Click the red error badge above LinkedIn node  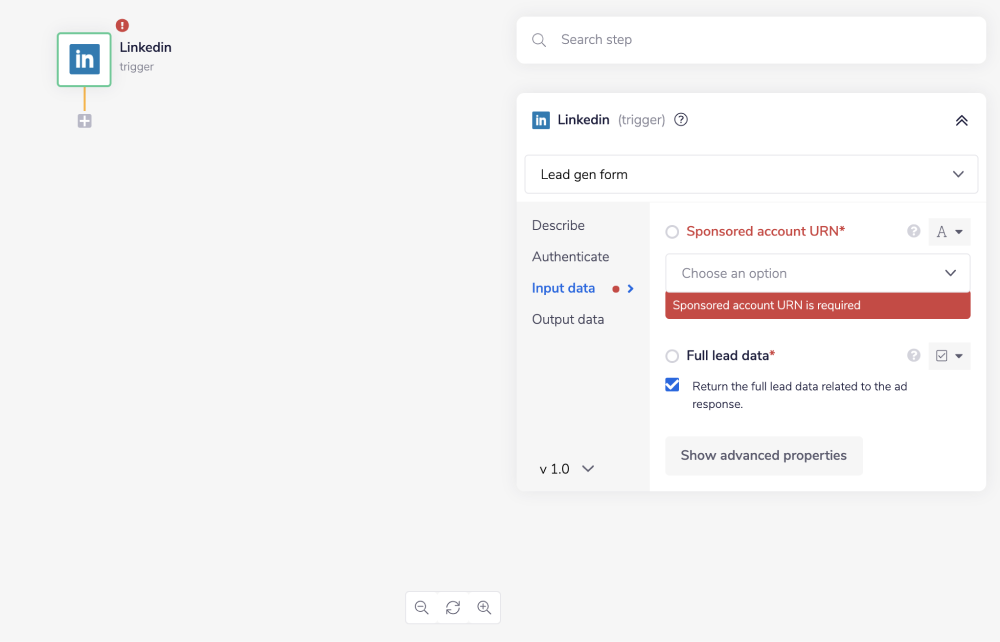click(x=121, y=25)
